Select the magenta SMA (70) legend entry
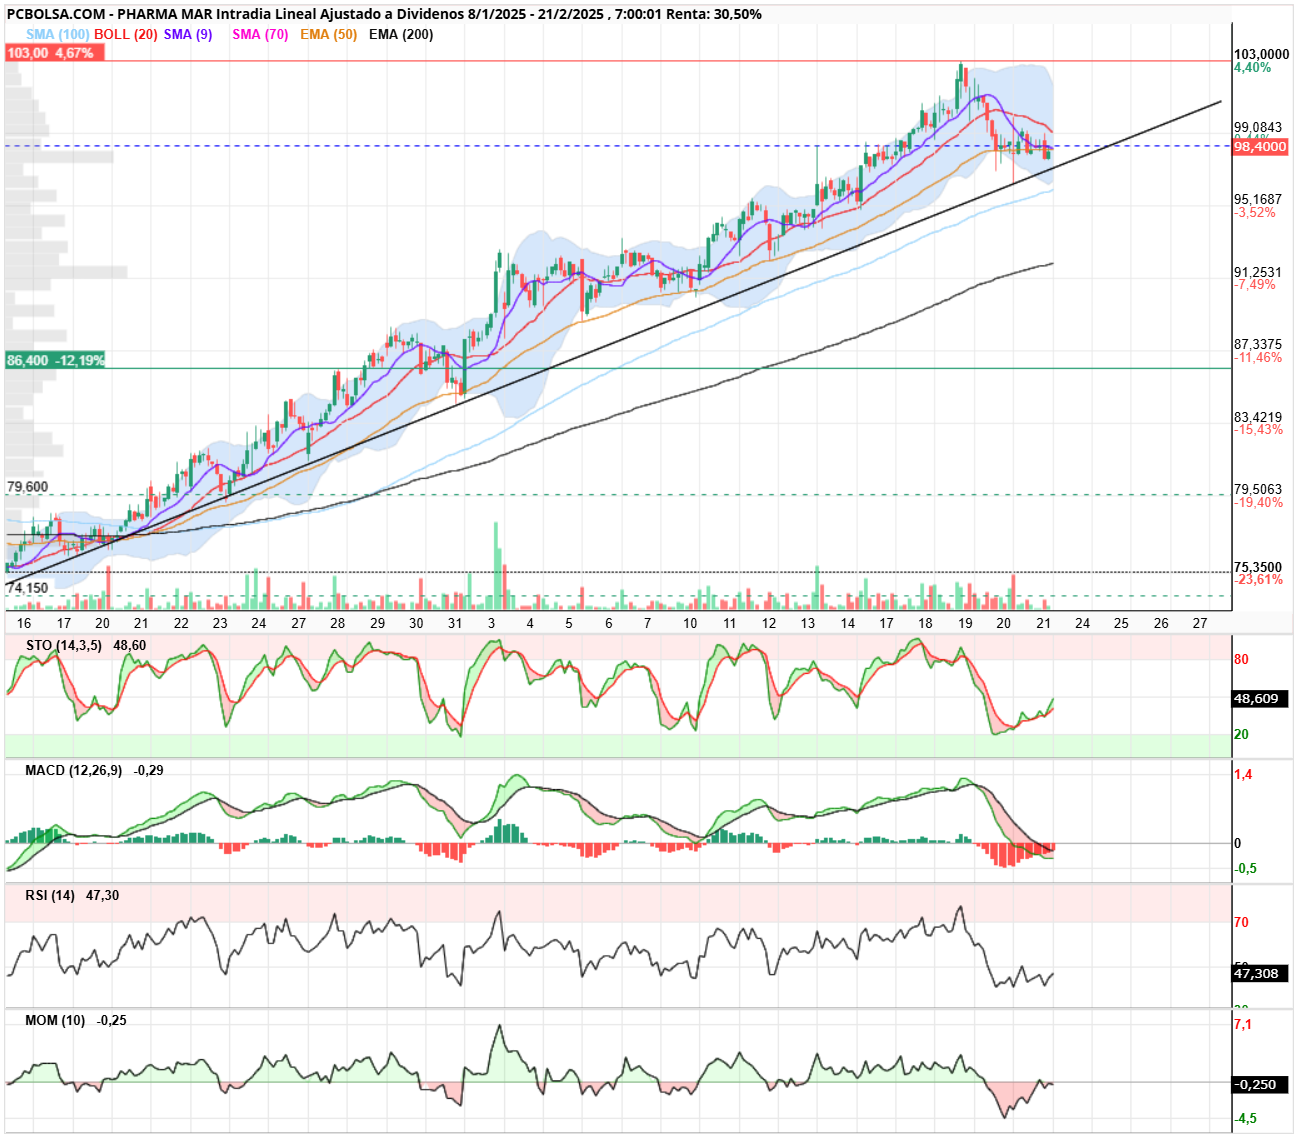The height and width of the screenshot is (1138, 1298). [260, 34]
